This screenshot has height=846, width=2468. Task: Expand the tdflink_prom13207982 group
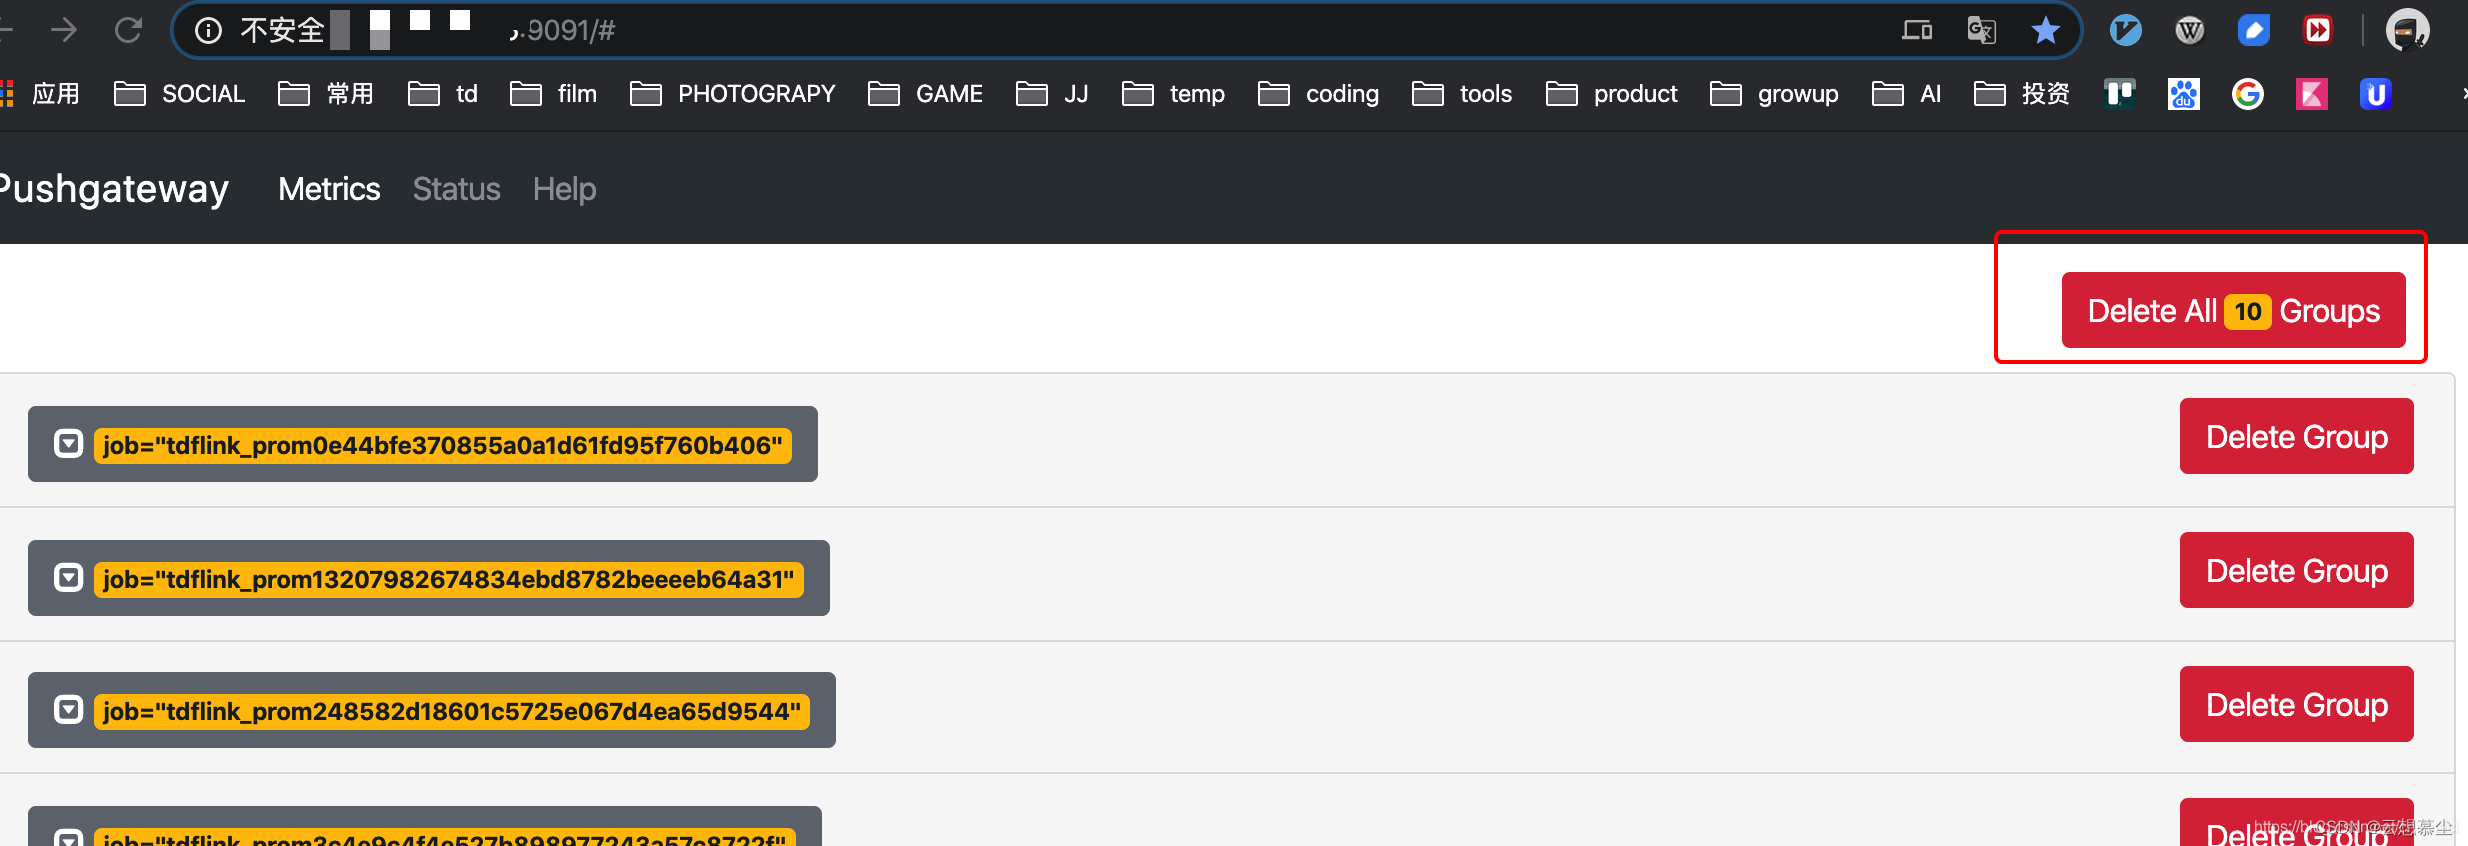(68, 578)
